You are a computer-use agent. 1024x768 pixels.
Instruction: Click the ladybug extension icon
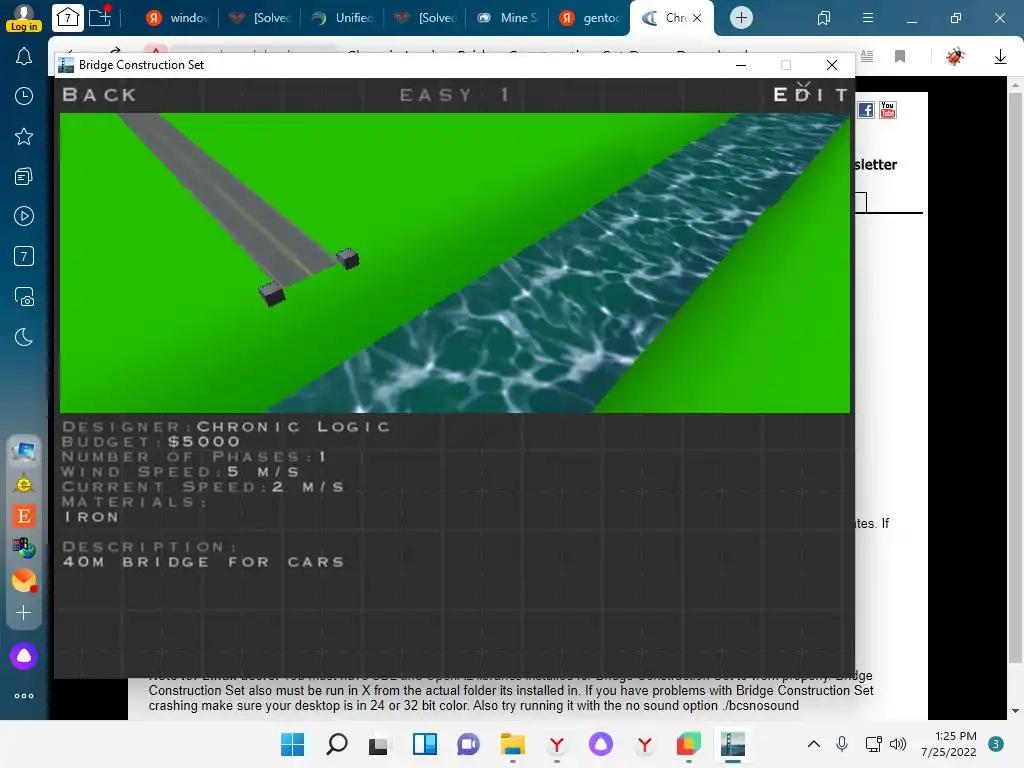955,56
